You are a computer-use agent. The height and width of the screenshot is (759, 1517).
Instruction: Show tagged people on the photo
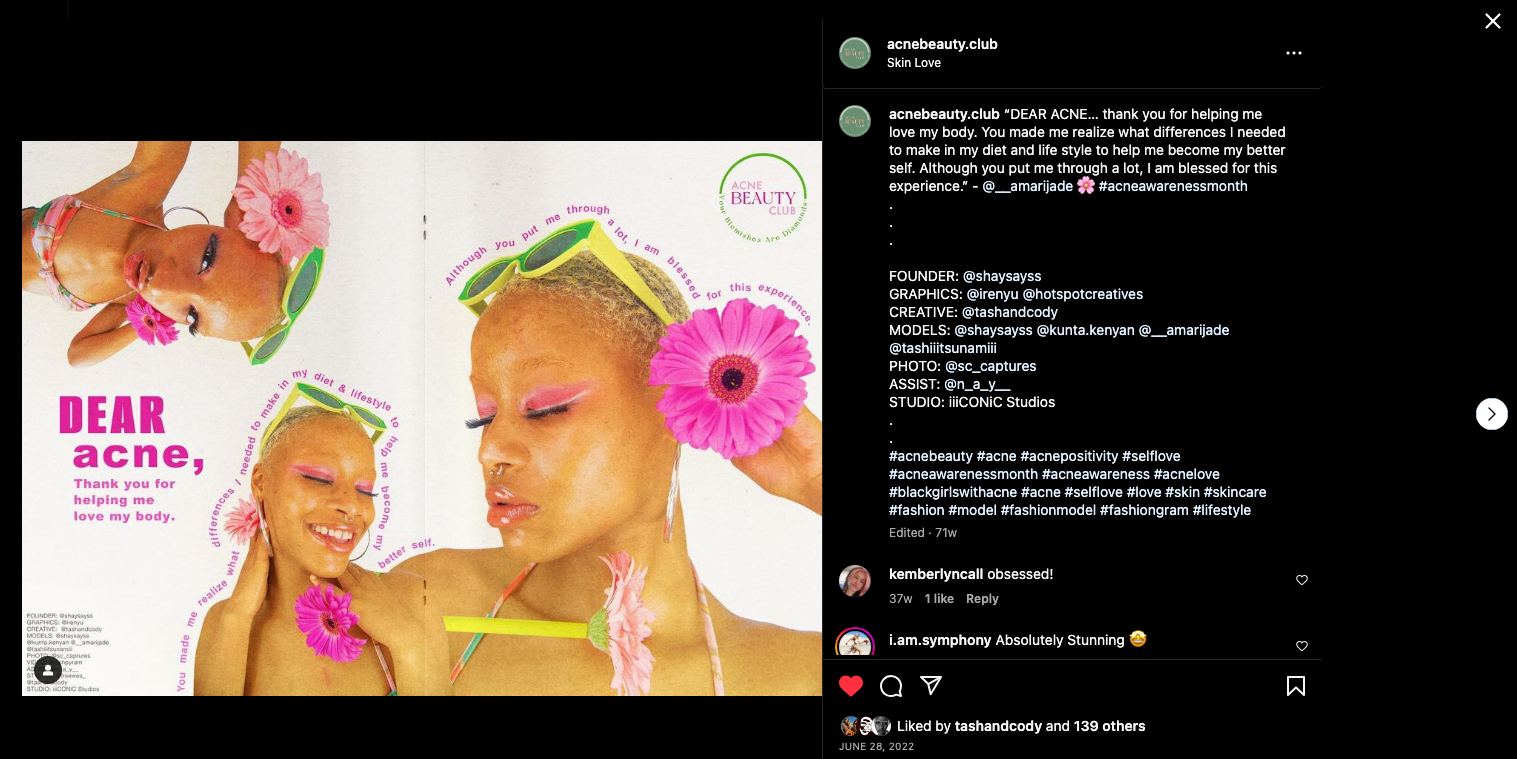[48, 670]
